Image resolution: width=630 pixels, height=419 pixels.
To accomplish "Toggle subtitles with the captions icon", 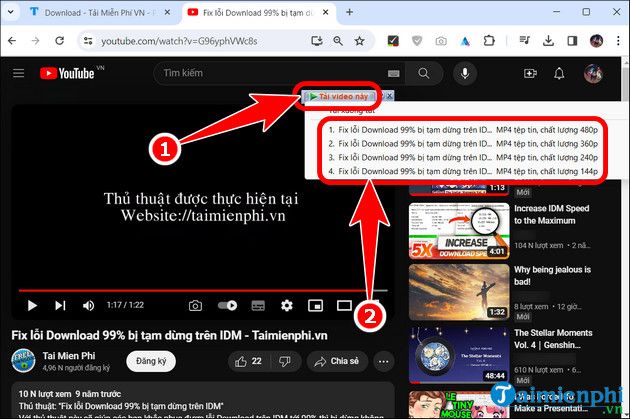I will tap(258, 306).
